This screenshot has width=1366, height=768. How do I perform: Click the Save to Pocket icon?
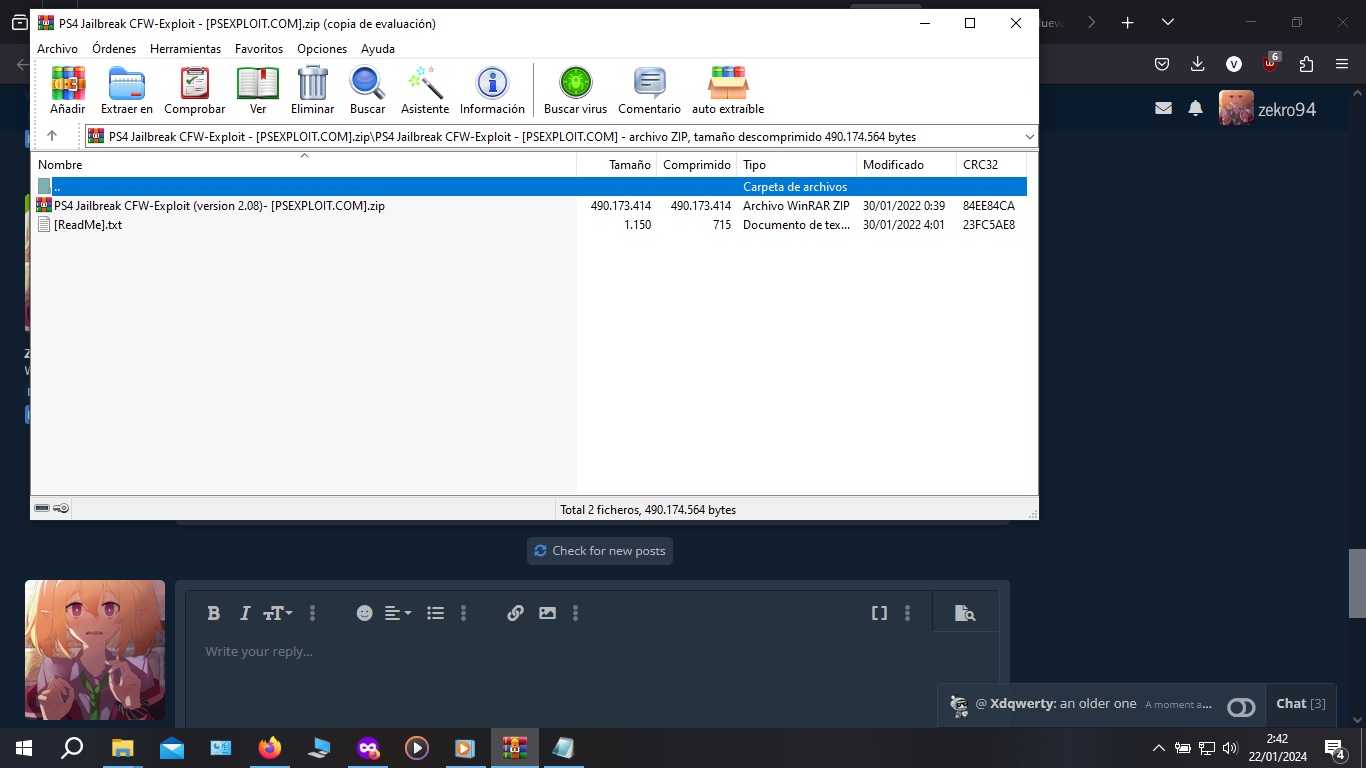(x=1162, y=64)
